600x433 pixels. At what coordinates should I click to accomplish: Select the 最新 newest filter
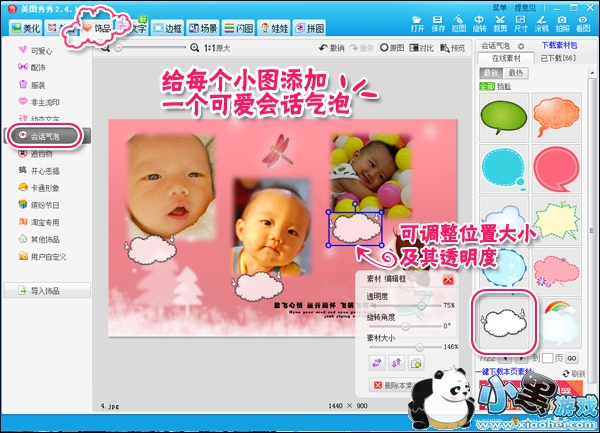pos(491,73)
